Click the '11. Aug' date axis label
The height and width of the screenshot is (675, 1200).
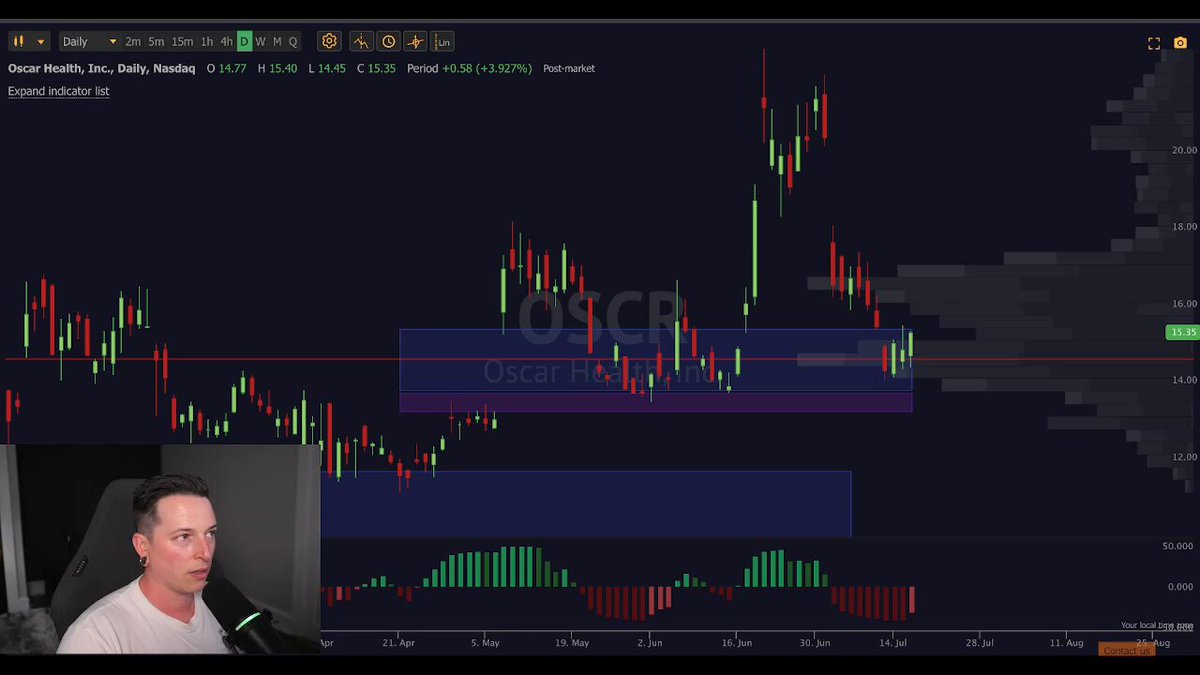click(1066, 643)
